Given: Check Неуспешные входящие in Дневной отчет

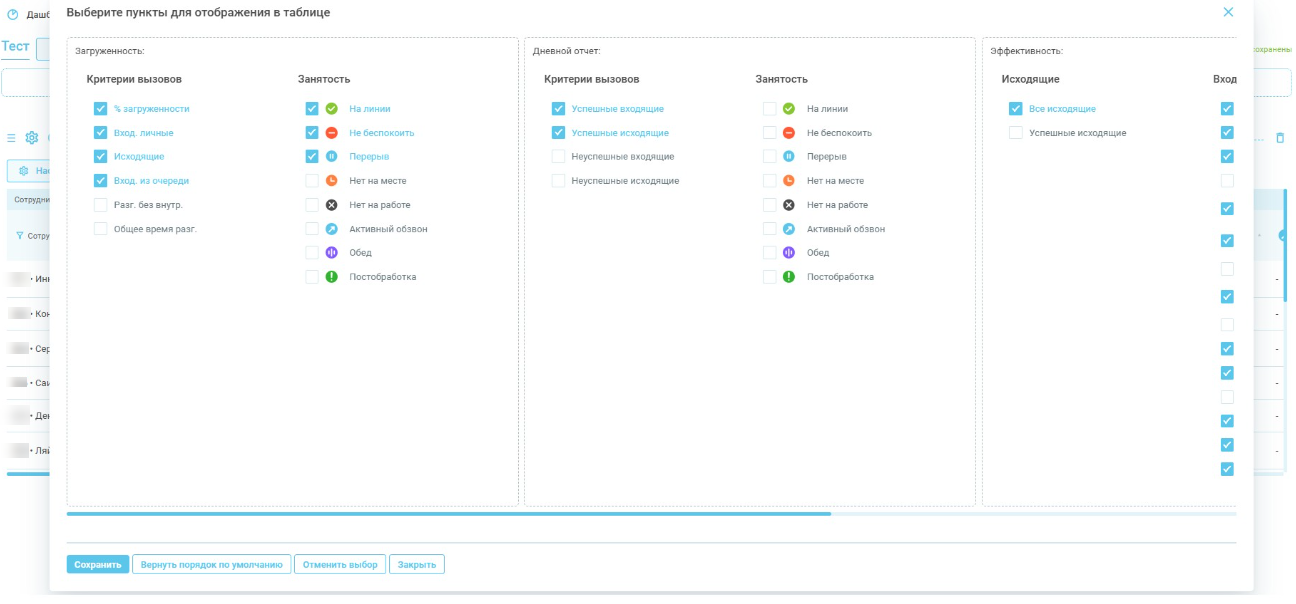Looking at the screenshot, I should click(558, 157).
